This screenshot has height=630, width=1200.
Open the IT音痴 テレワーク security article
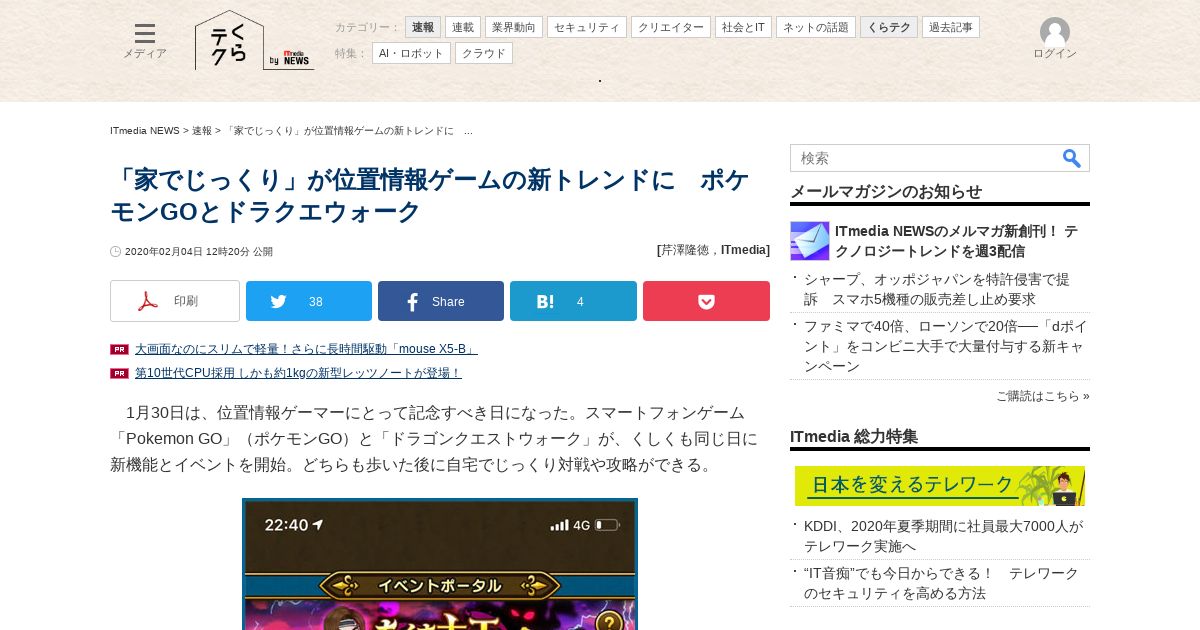click(941, 583)
